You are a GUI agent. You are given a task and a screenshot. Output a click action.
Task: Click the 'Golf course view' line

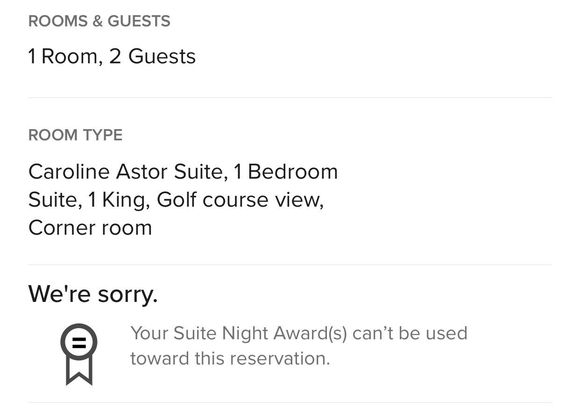click(x=240, y=200)
